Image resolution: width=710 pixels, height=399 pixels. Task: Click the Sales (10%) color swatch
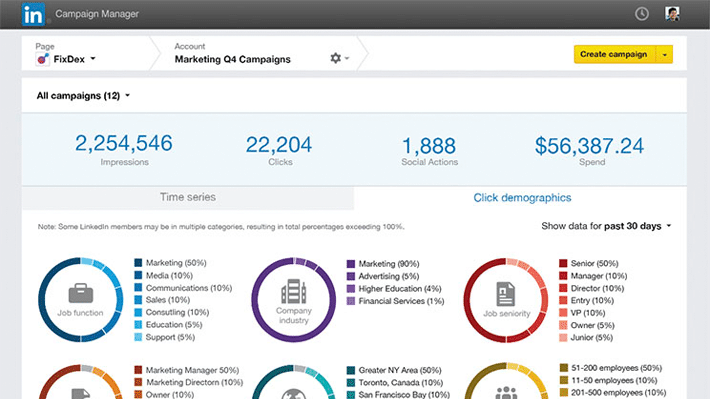click(138, 300)
